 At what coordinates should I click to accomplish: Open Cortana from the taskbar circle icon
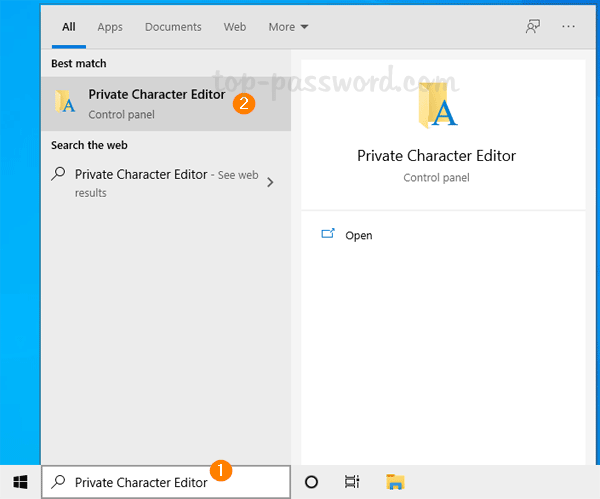[x=311, y=481]
